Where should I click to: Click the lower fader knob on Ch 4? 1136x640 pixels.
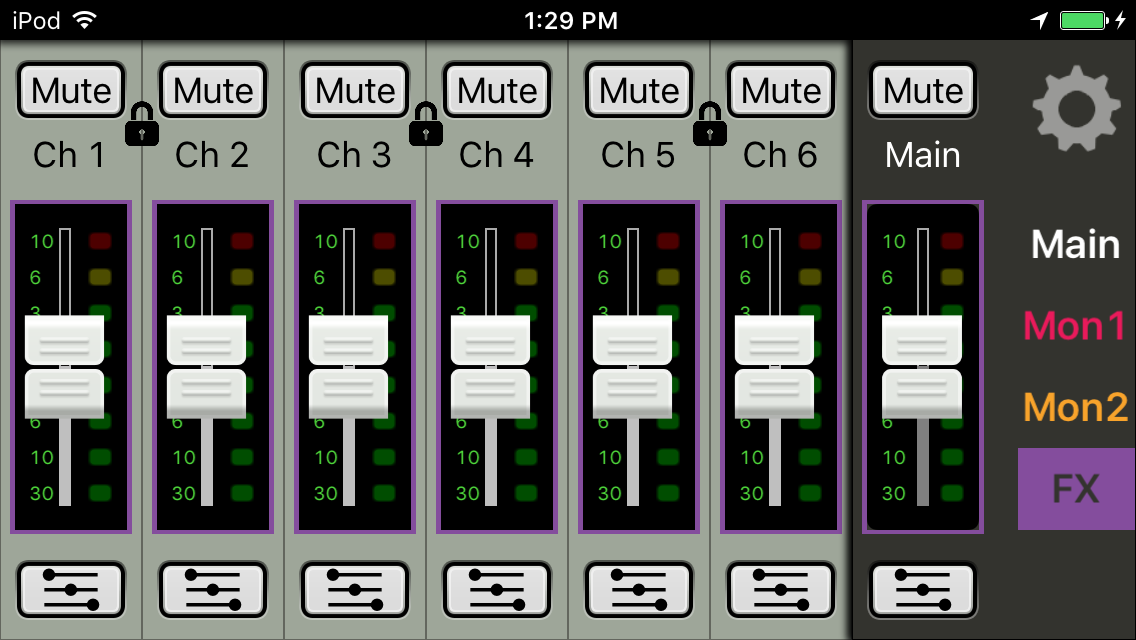pyautogui.click(x=490, y=394)
